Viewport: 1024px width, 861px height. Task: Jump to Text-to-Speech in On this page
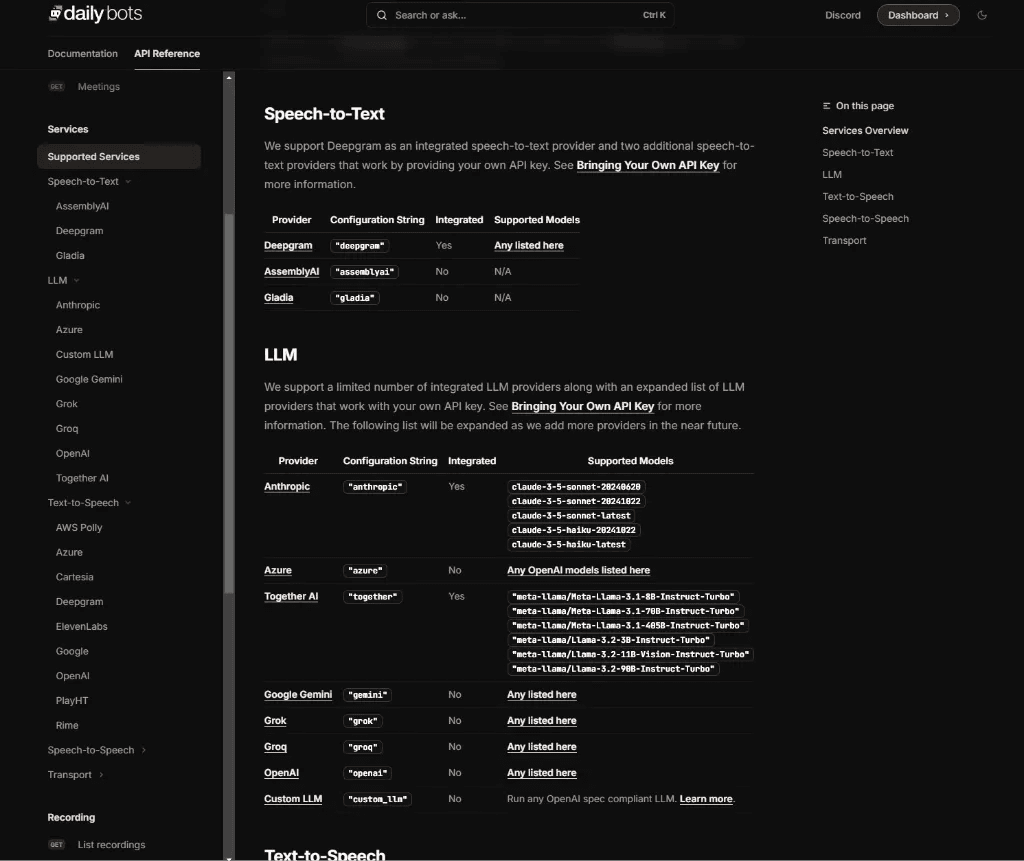[857, 197]
